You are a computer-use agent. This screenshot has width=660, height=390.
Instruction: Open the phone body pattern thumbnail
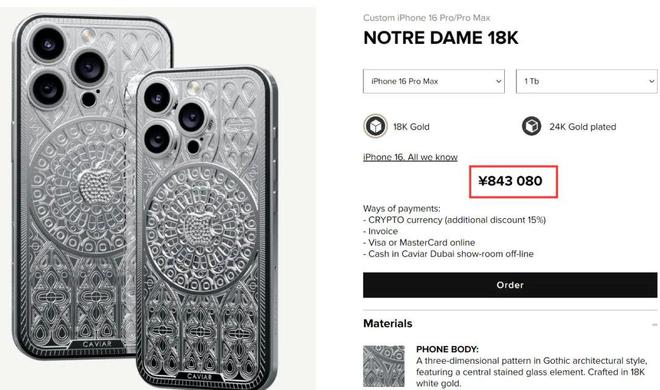384,366
